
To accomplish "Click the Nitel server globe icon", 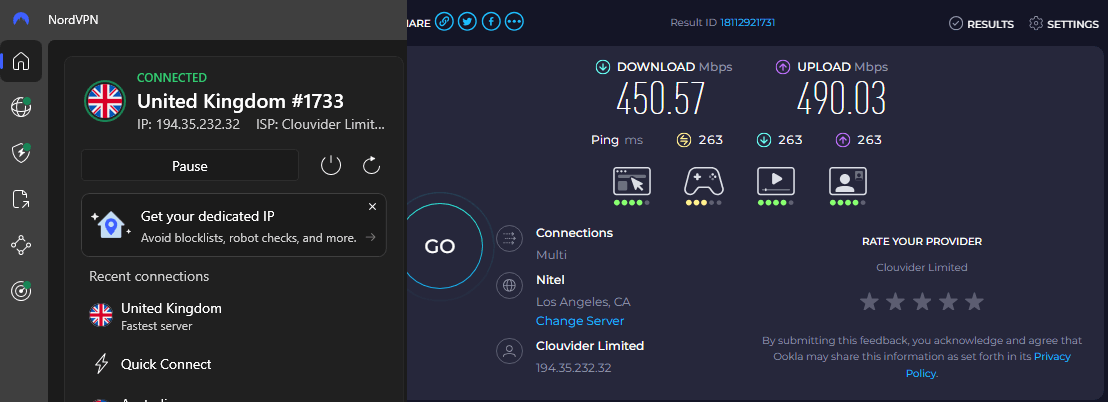I will click(508, 286).
